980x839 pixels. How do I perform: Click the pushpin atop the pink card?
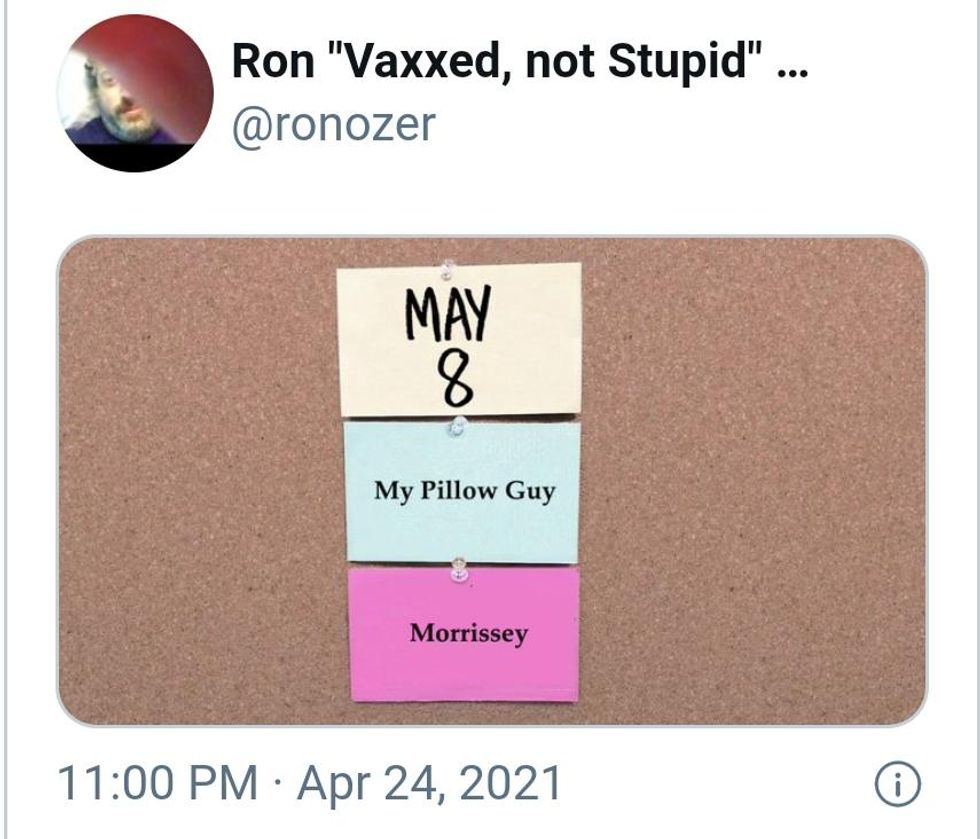(x=459, y=570)
